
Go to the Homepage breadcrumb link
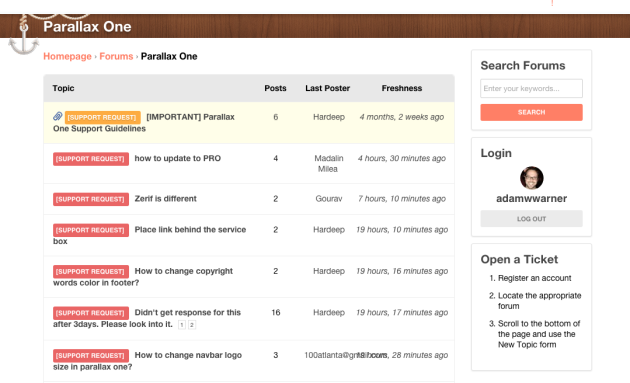click(68, 56)
